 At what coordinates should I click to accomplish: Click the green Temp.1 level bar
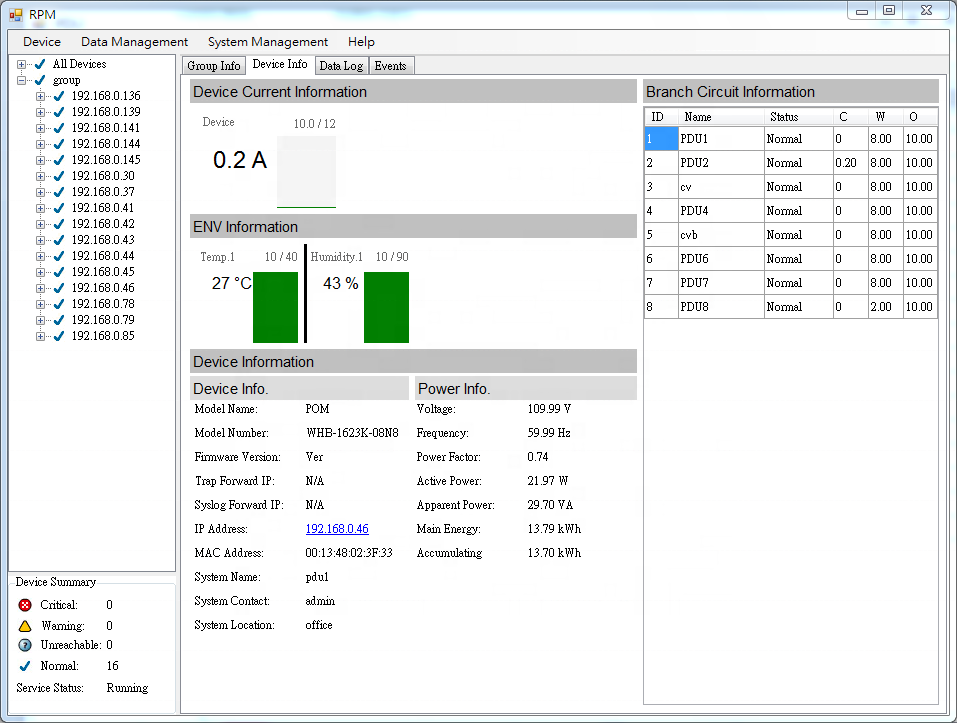point(275,307)
